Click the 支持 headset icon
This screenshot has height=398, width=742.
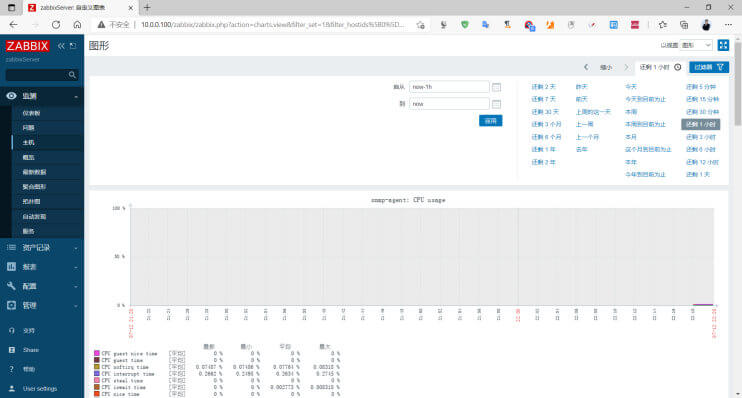[x=12, y=330]
